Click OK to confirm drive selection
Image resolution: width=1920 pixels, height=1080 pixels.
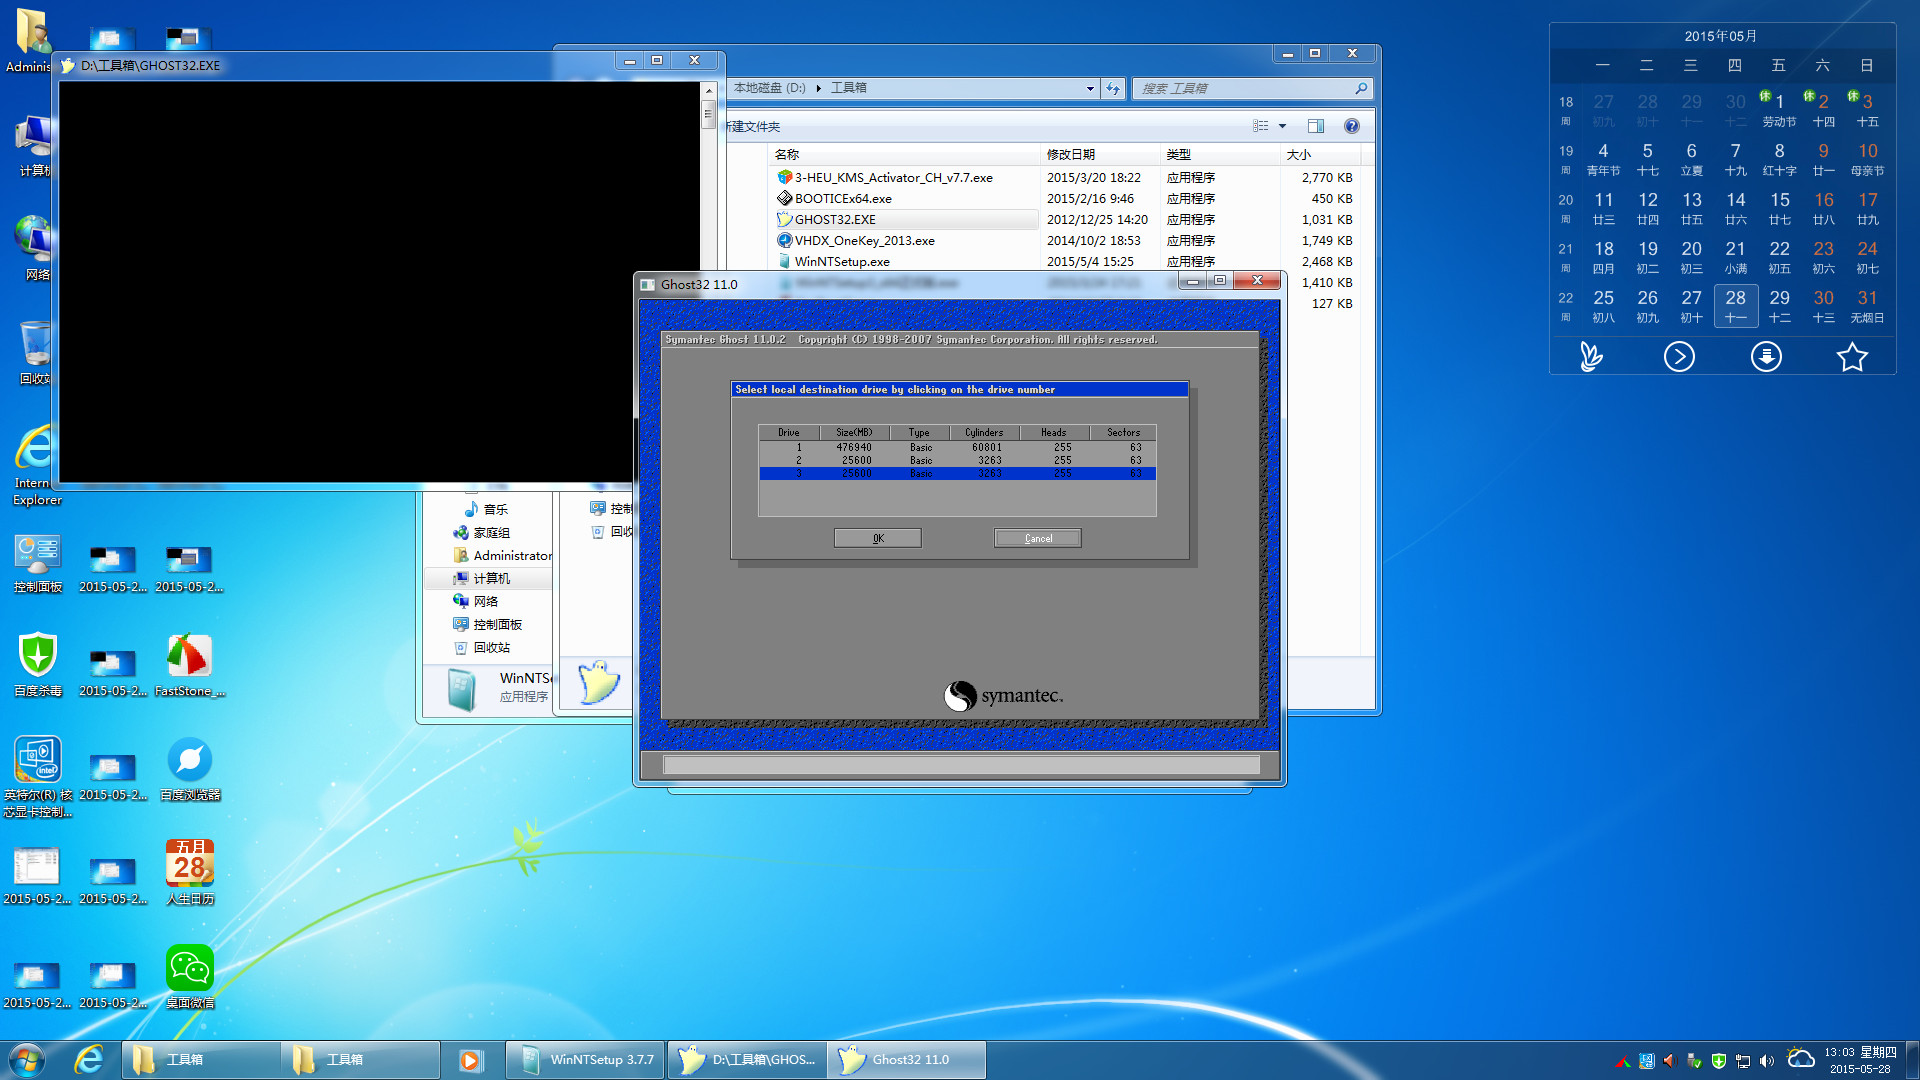coord(877,538)
